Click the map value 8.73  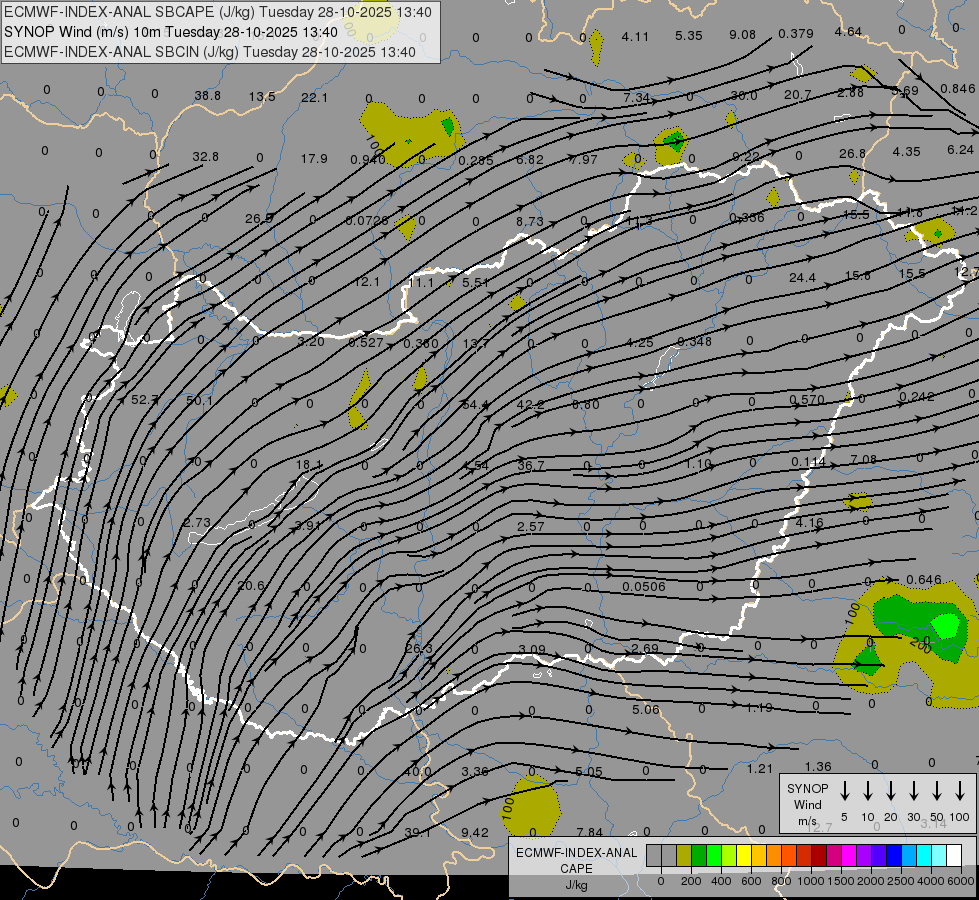pos(530,221)
